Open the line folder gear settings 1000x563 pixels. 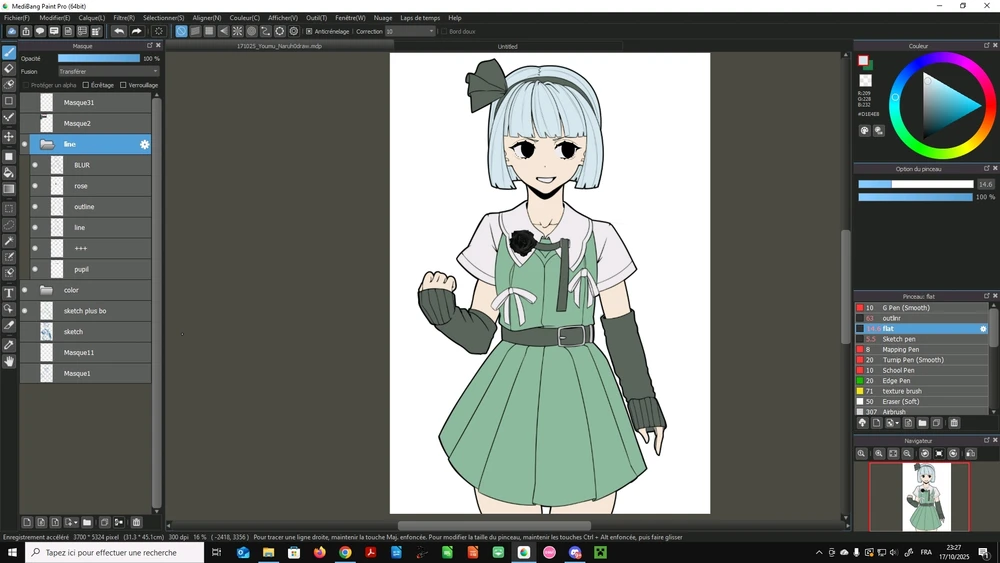[145, 144]
